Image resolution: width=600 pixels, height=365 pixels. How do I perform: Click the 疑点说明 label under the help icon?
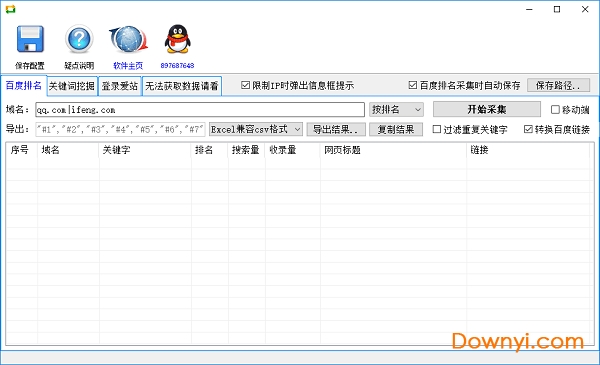tap(79, 66)
